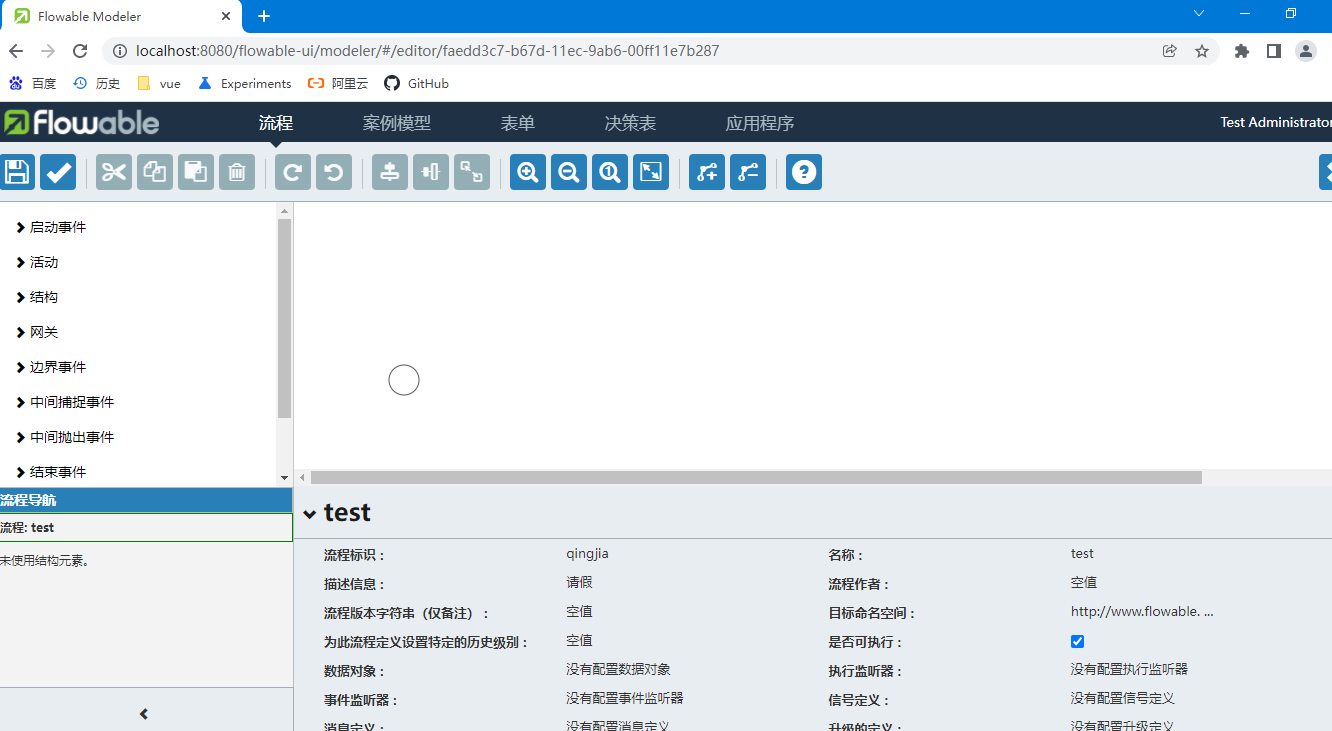The width and height of the screenshot is (1332, 731).
Task: Remove bendpoint using the toolbar icon
Action: pyautogui.click(x=748, y=172)
